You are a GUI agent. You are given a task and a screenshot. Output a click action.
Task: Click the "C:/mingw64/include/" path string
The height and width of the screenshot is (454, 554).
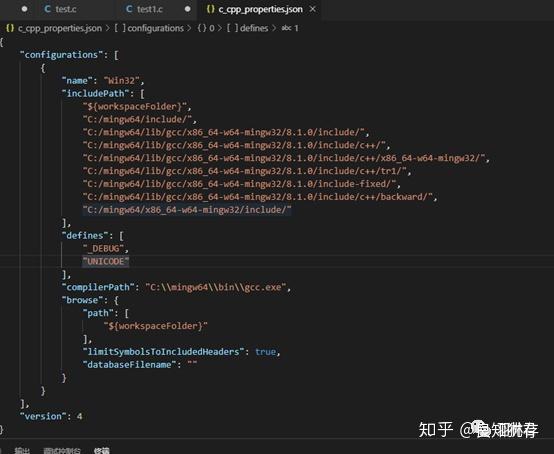point(137,119)
